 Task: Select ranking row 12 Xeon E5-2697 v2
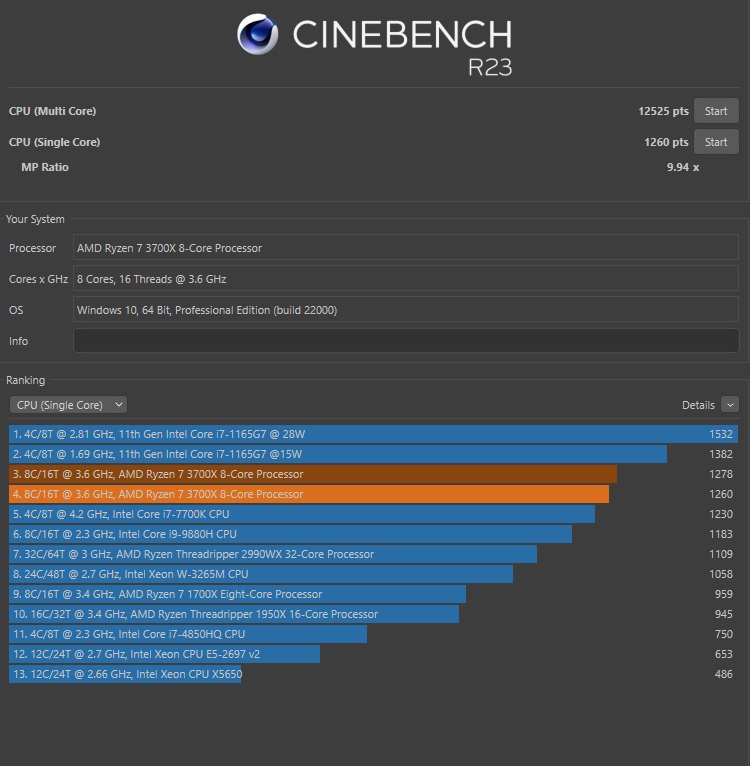pyautogui.click(x=373, y=654)
